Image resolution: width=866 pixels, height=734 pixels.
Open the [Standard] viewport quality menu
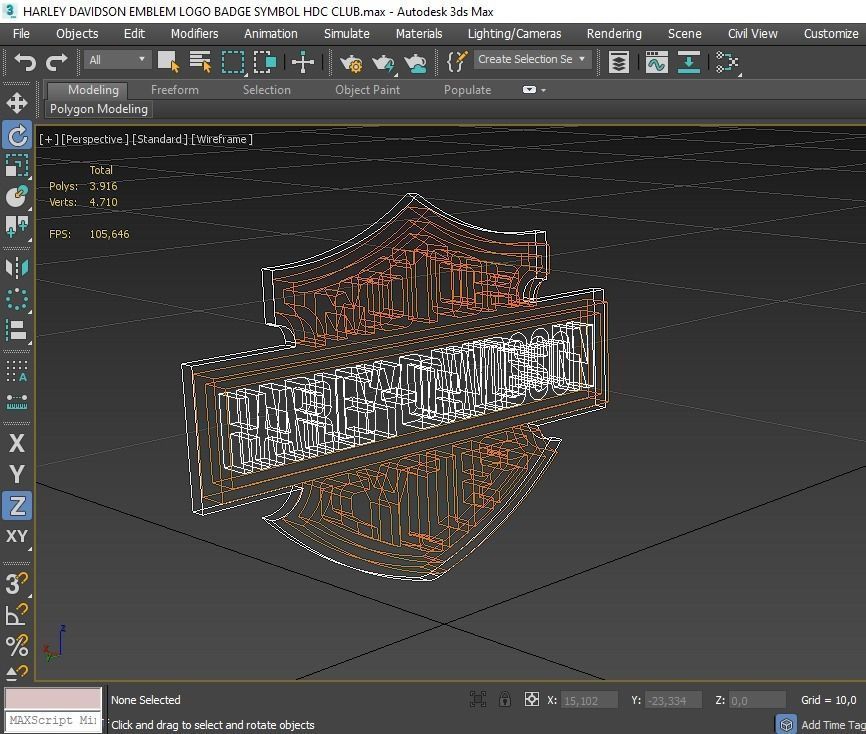[x=160, y=139]
